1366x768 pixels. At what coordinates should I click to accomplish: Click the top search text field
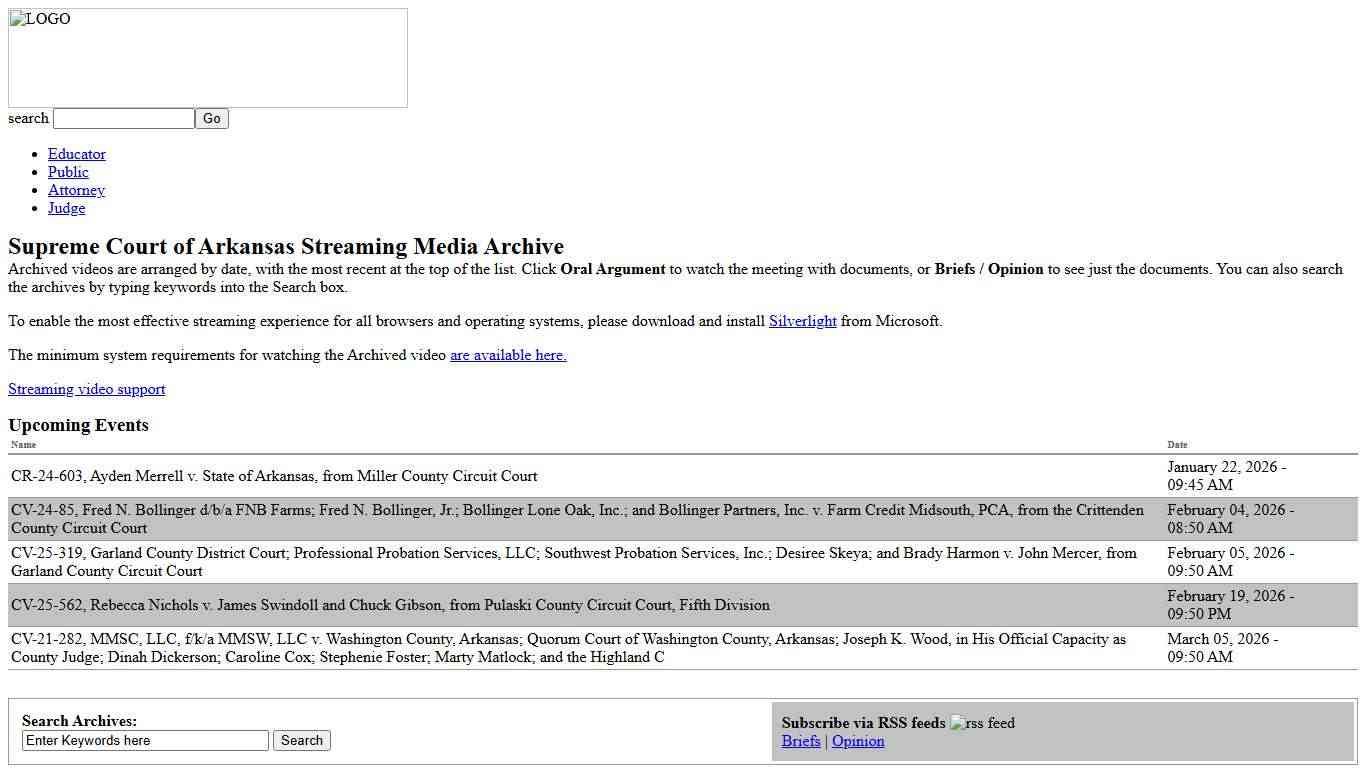click(123, 119)
